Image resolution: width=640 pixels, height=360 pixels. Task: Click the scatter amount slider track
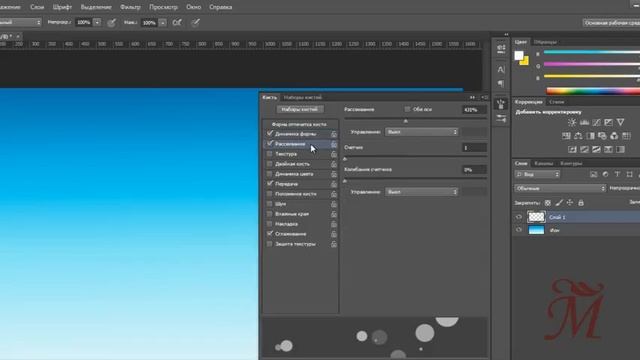[x=416, y=119]
